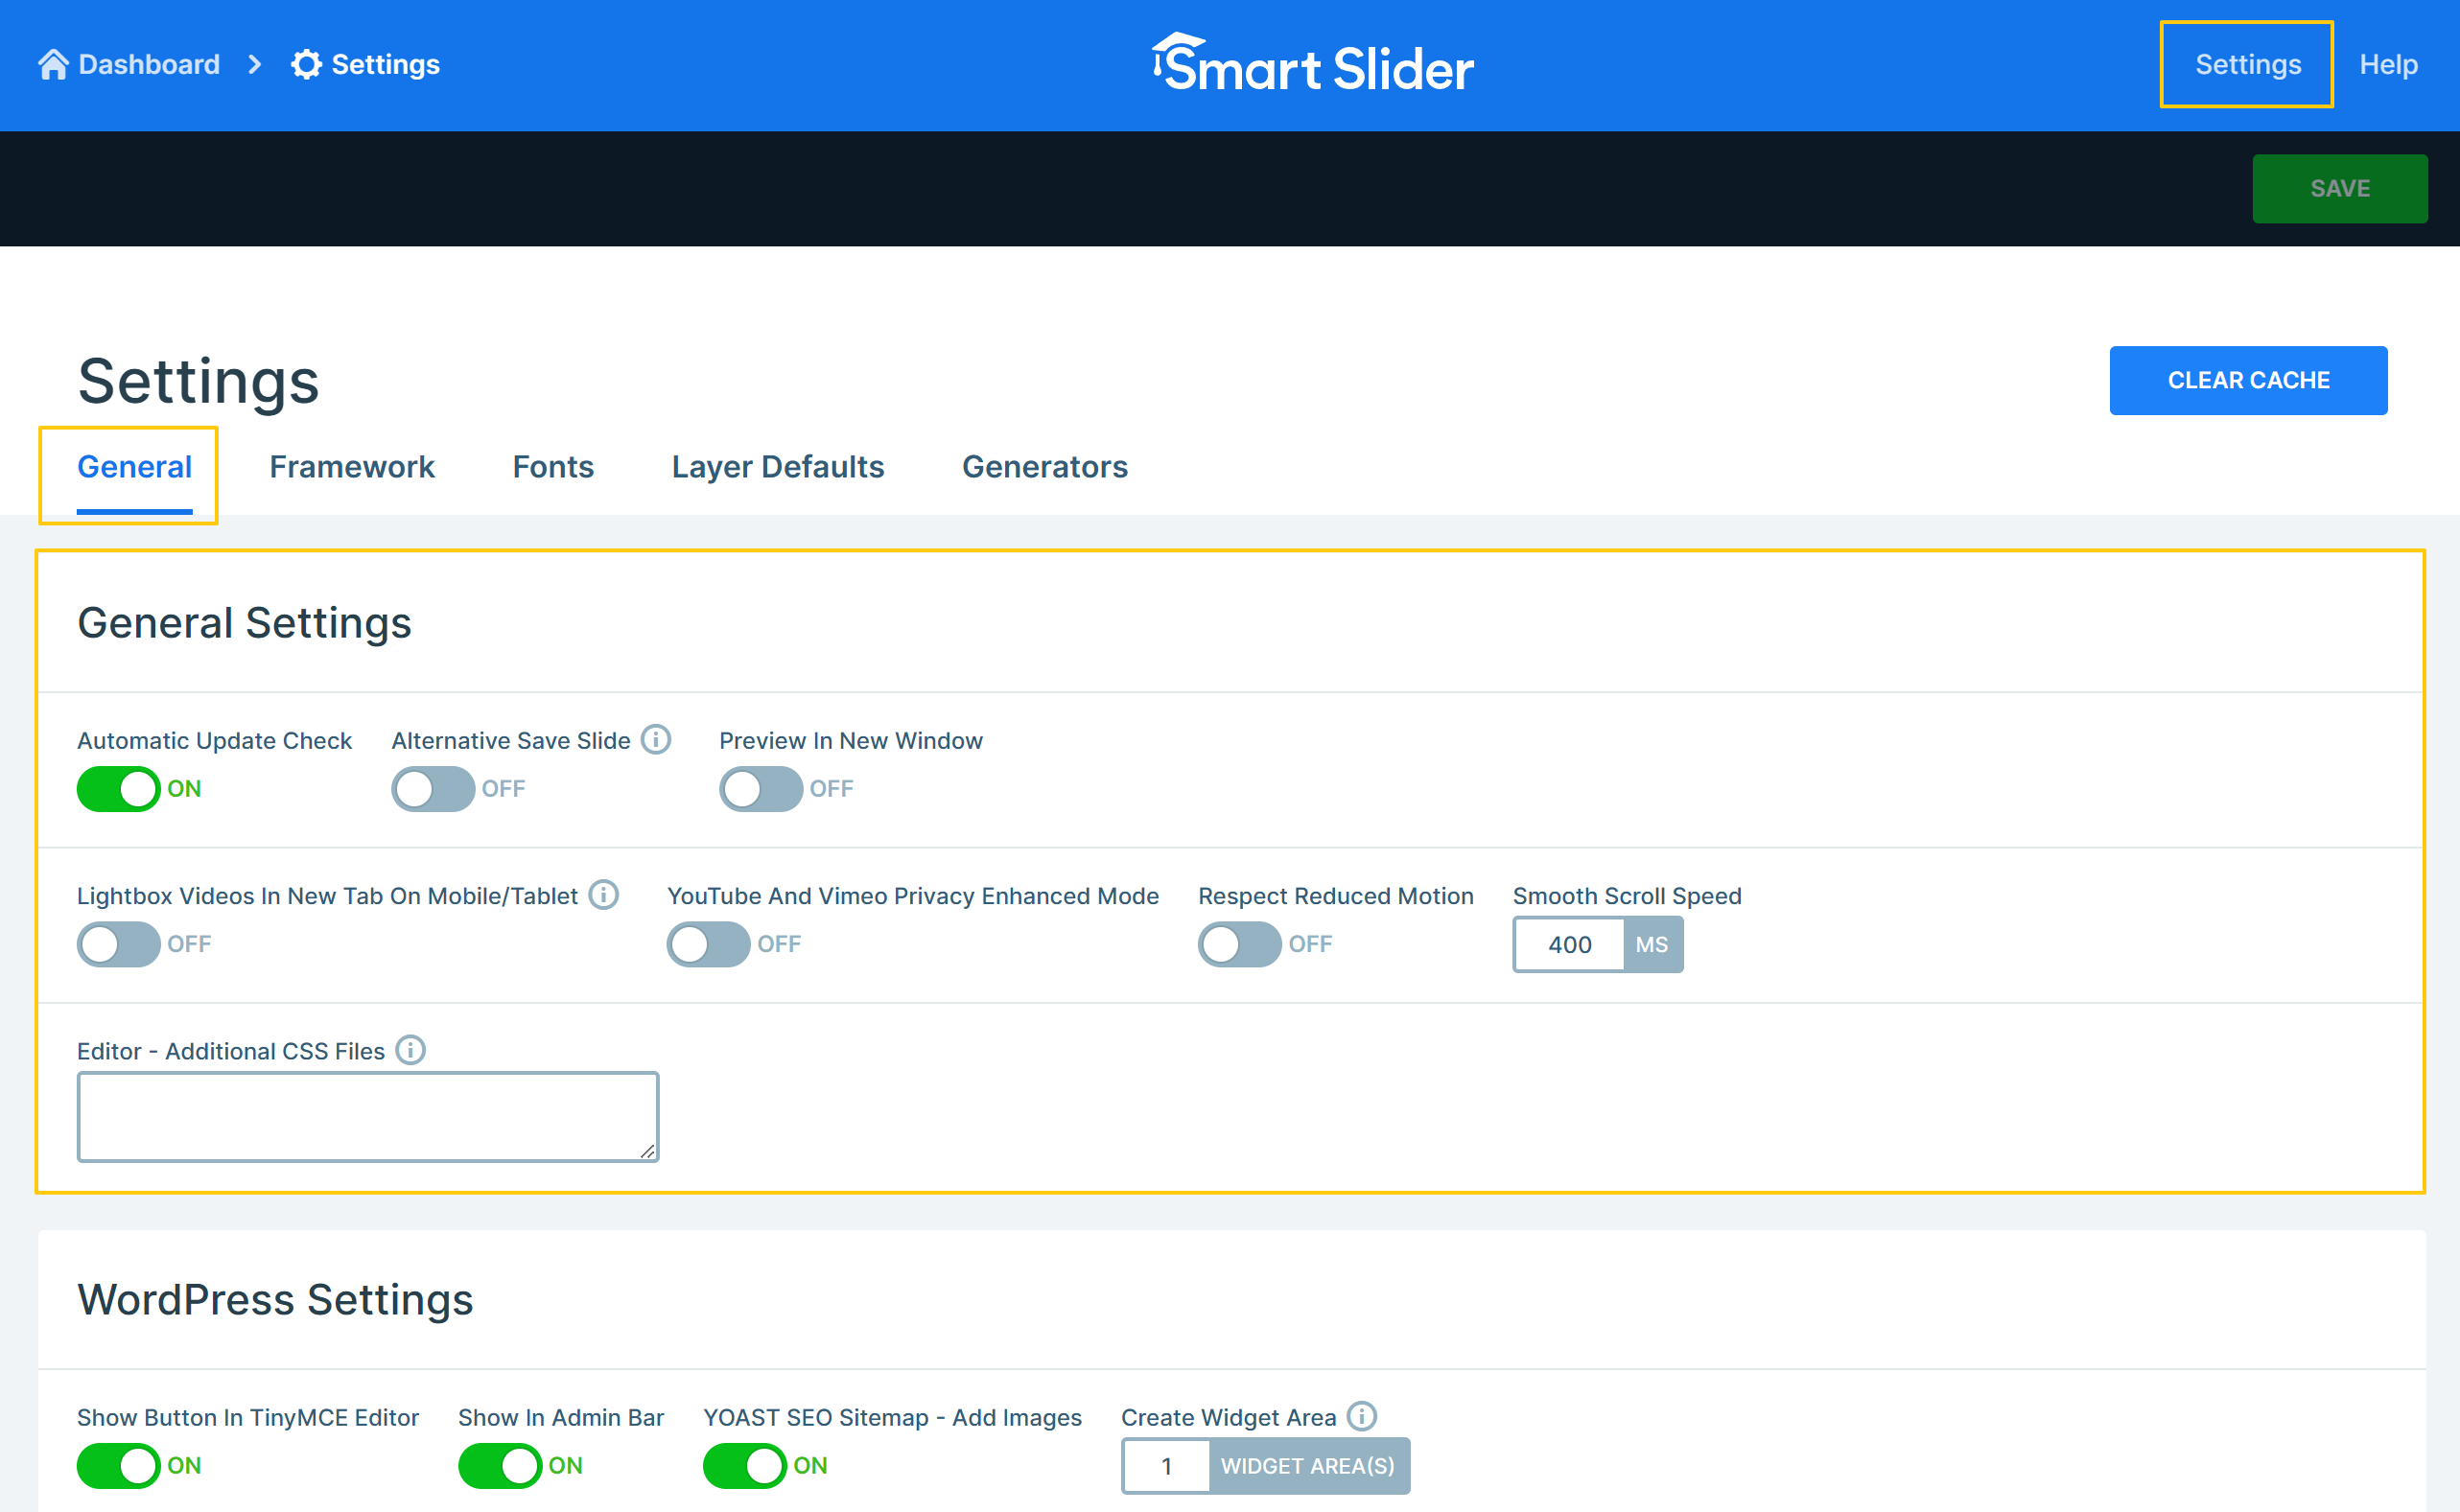Click the Editor Additional CSS Files textarea

[x=367, y=1117]
